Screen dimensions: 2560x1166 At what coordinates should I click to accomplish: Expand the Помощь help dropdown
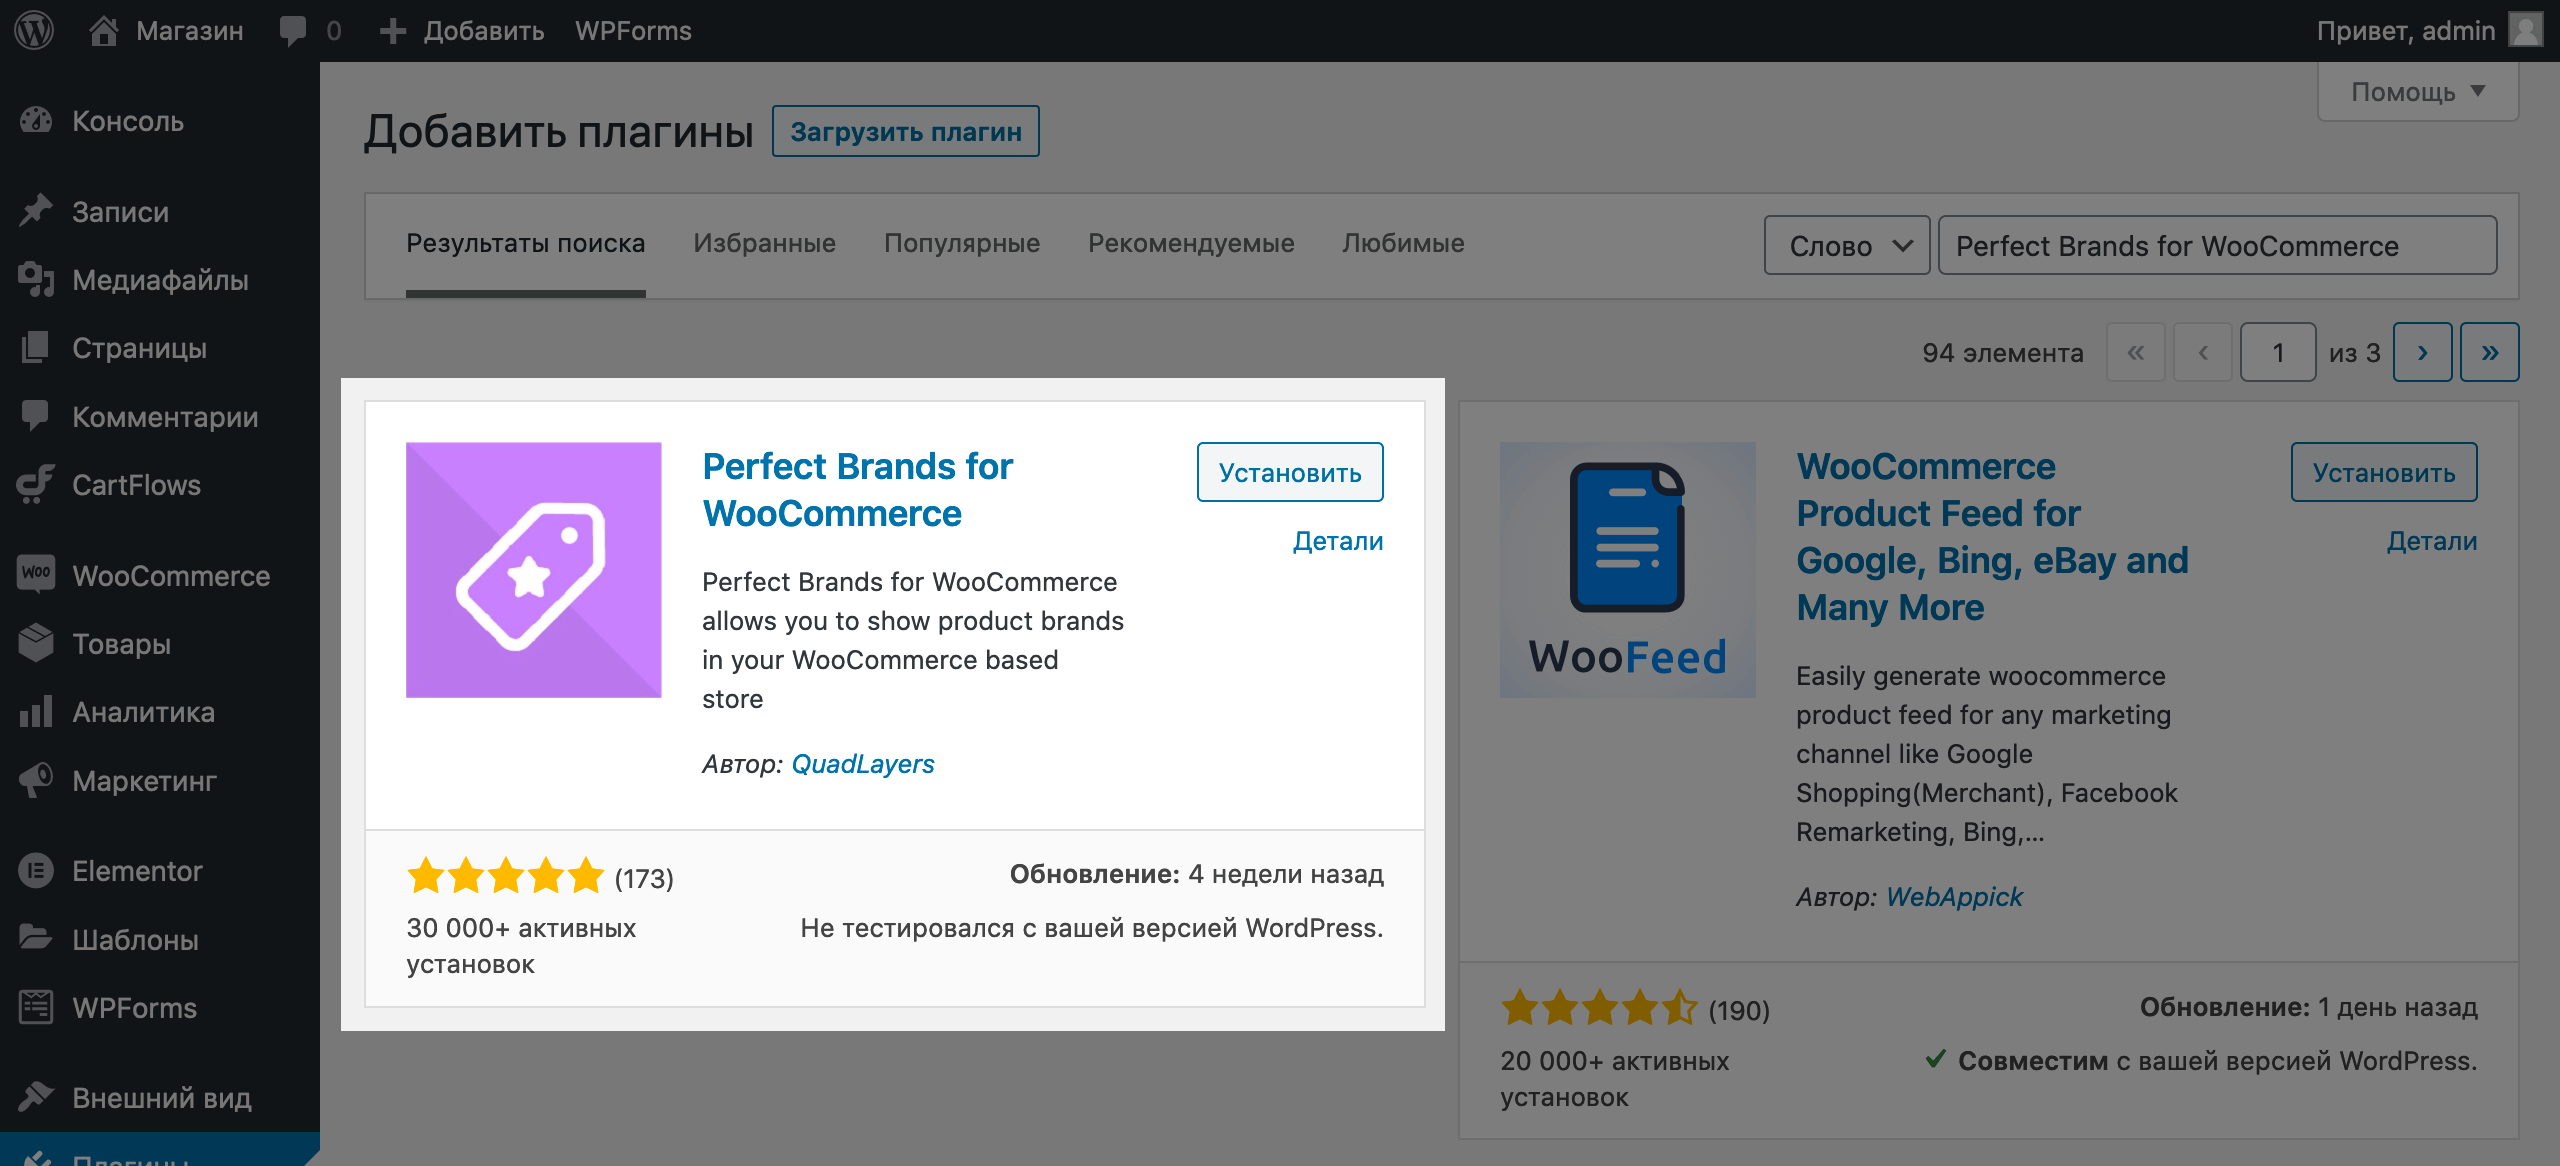(2417, 92)
